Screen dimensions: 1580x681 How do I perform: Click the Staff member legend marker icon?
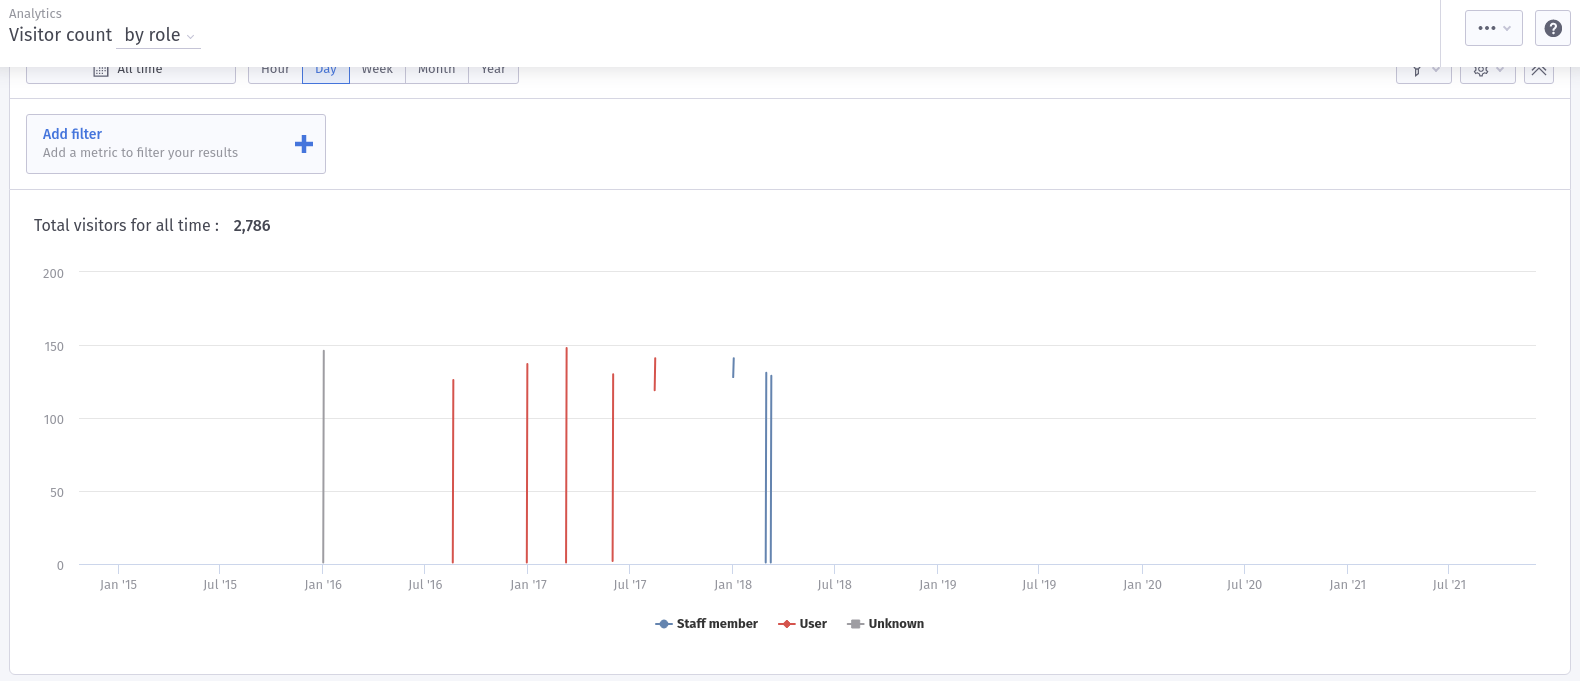click(663, 624)
